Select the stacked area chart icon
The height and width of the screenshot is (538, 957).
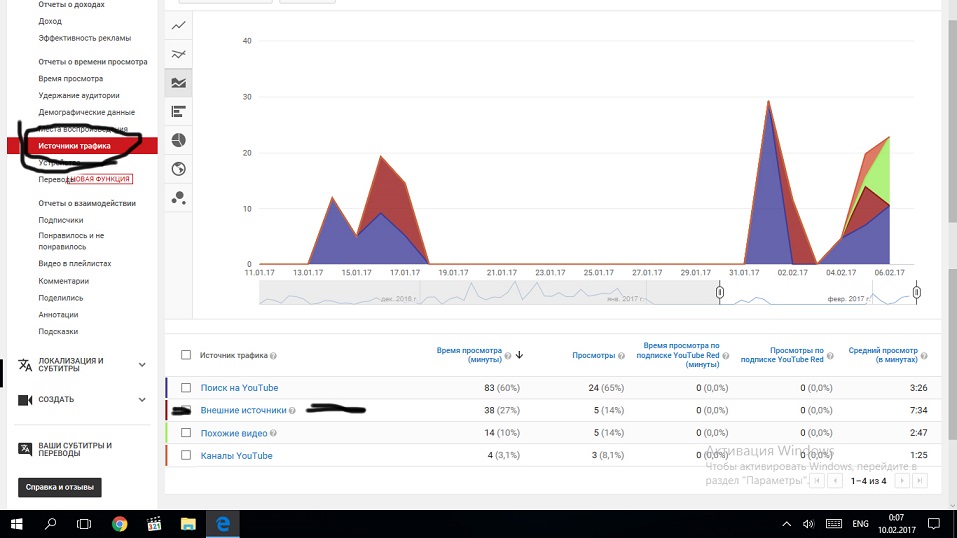178,83
